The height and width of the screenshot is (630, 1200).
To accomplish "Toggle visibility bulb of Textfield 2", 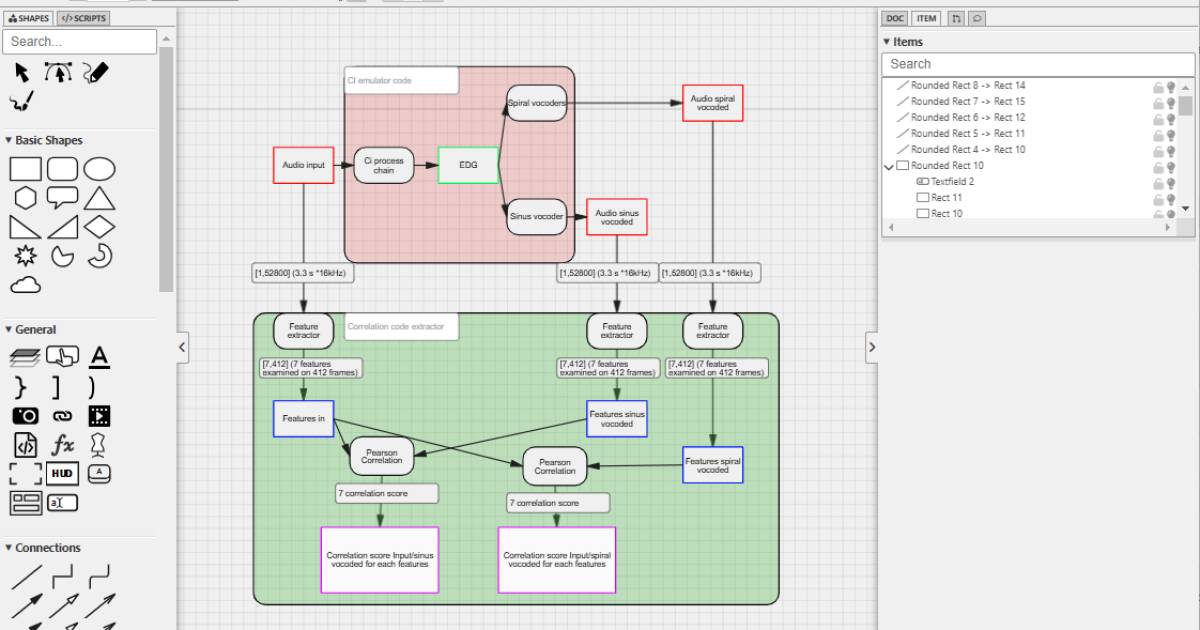I will [x=1171, y=182].
